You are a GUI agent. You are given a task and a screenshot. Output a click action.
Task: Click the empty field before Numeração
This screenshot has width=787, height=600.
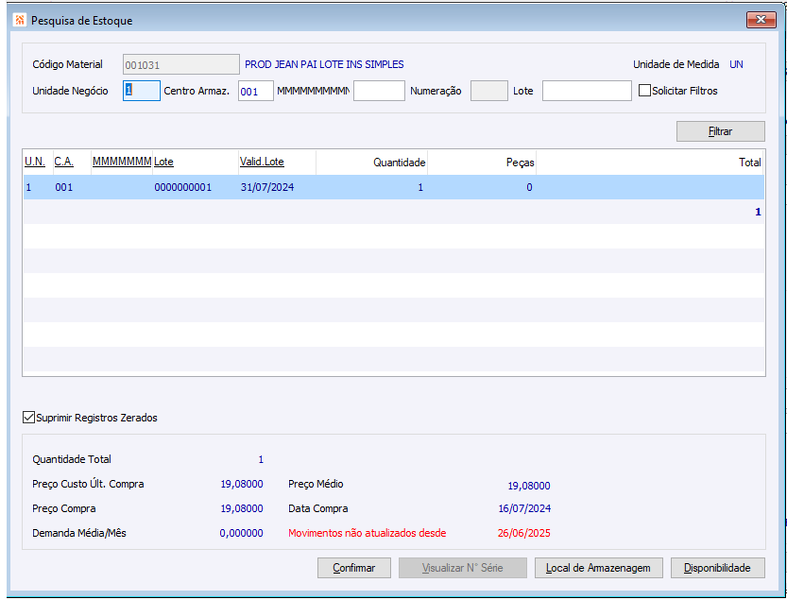(379, 91)
